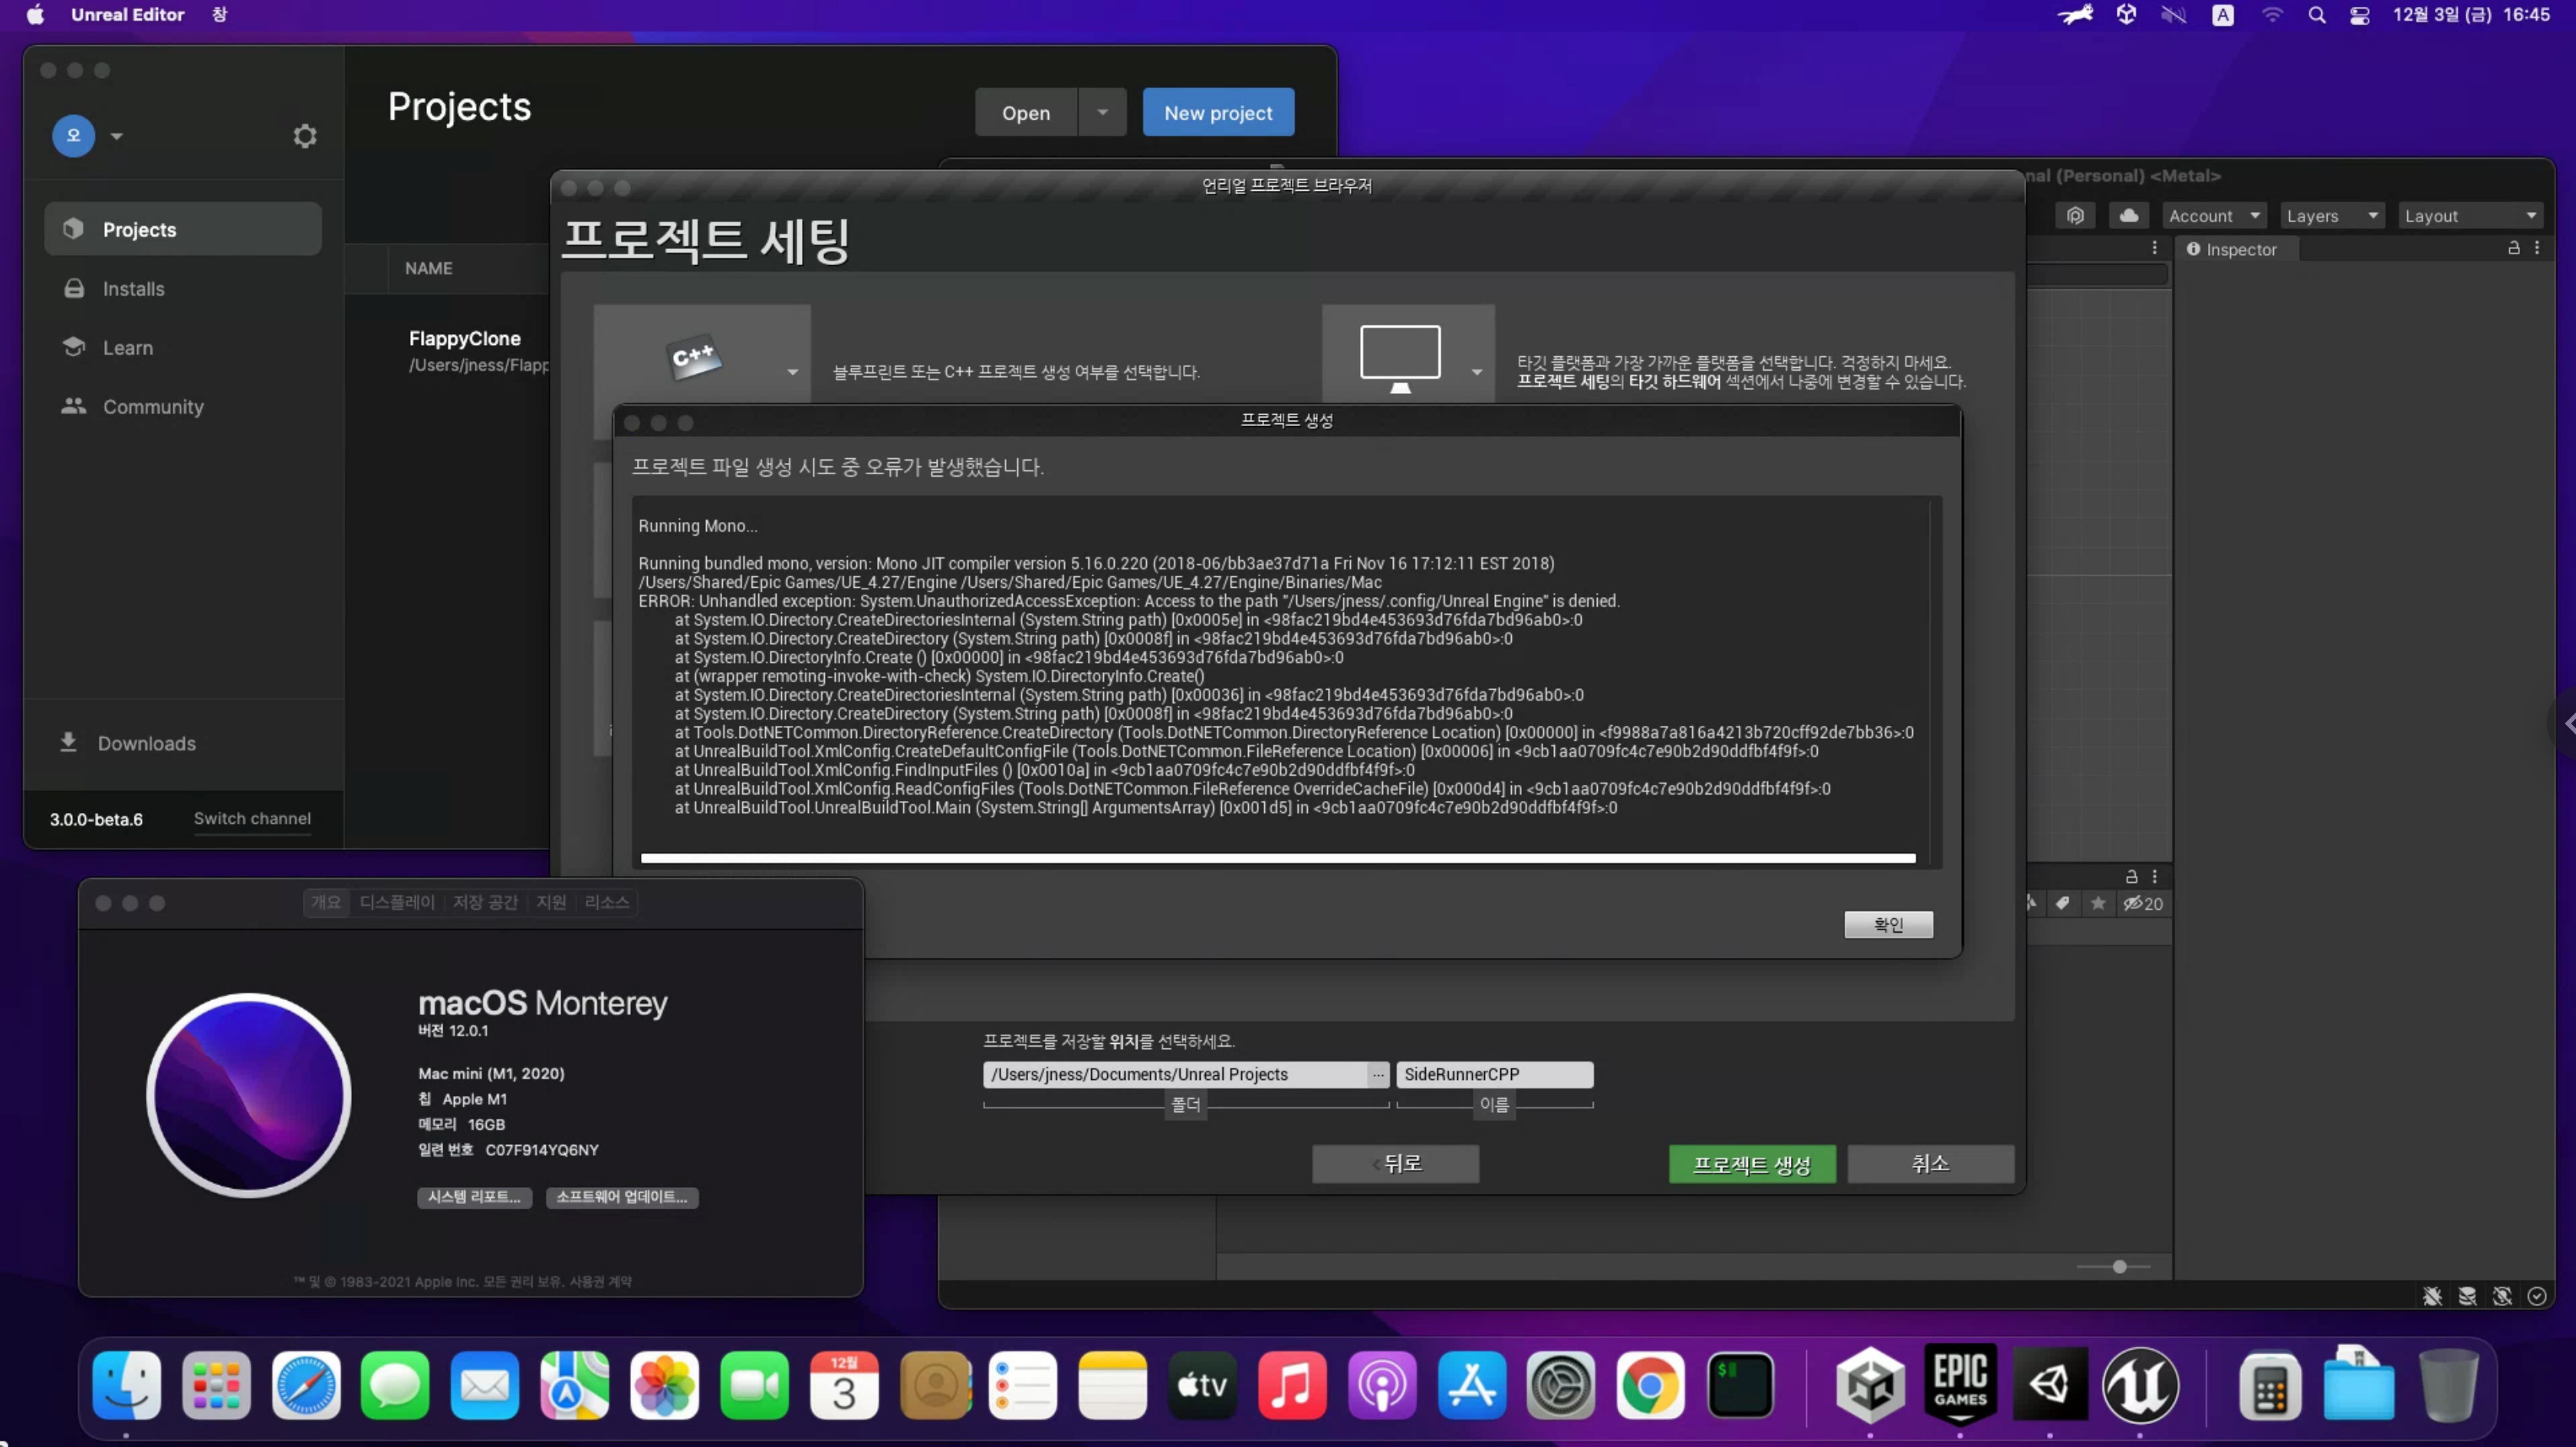Click the 확인 button in the error dialog
This screenshot has width=2576, height=1447.
pyautogui.click(x=1888, y=924)
